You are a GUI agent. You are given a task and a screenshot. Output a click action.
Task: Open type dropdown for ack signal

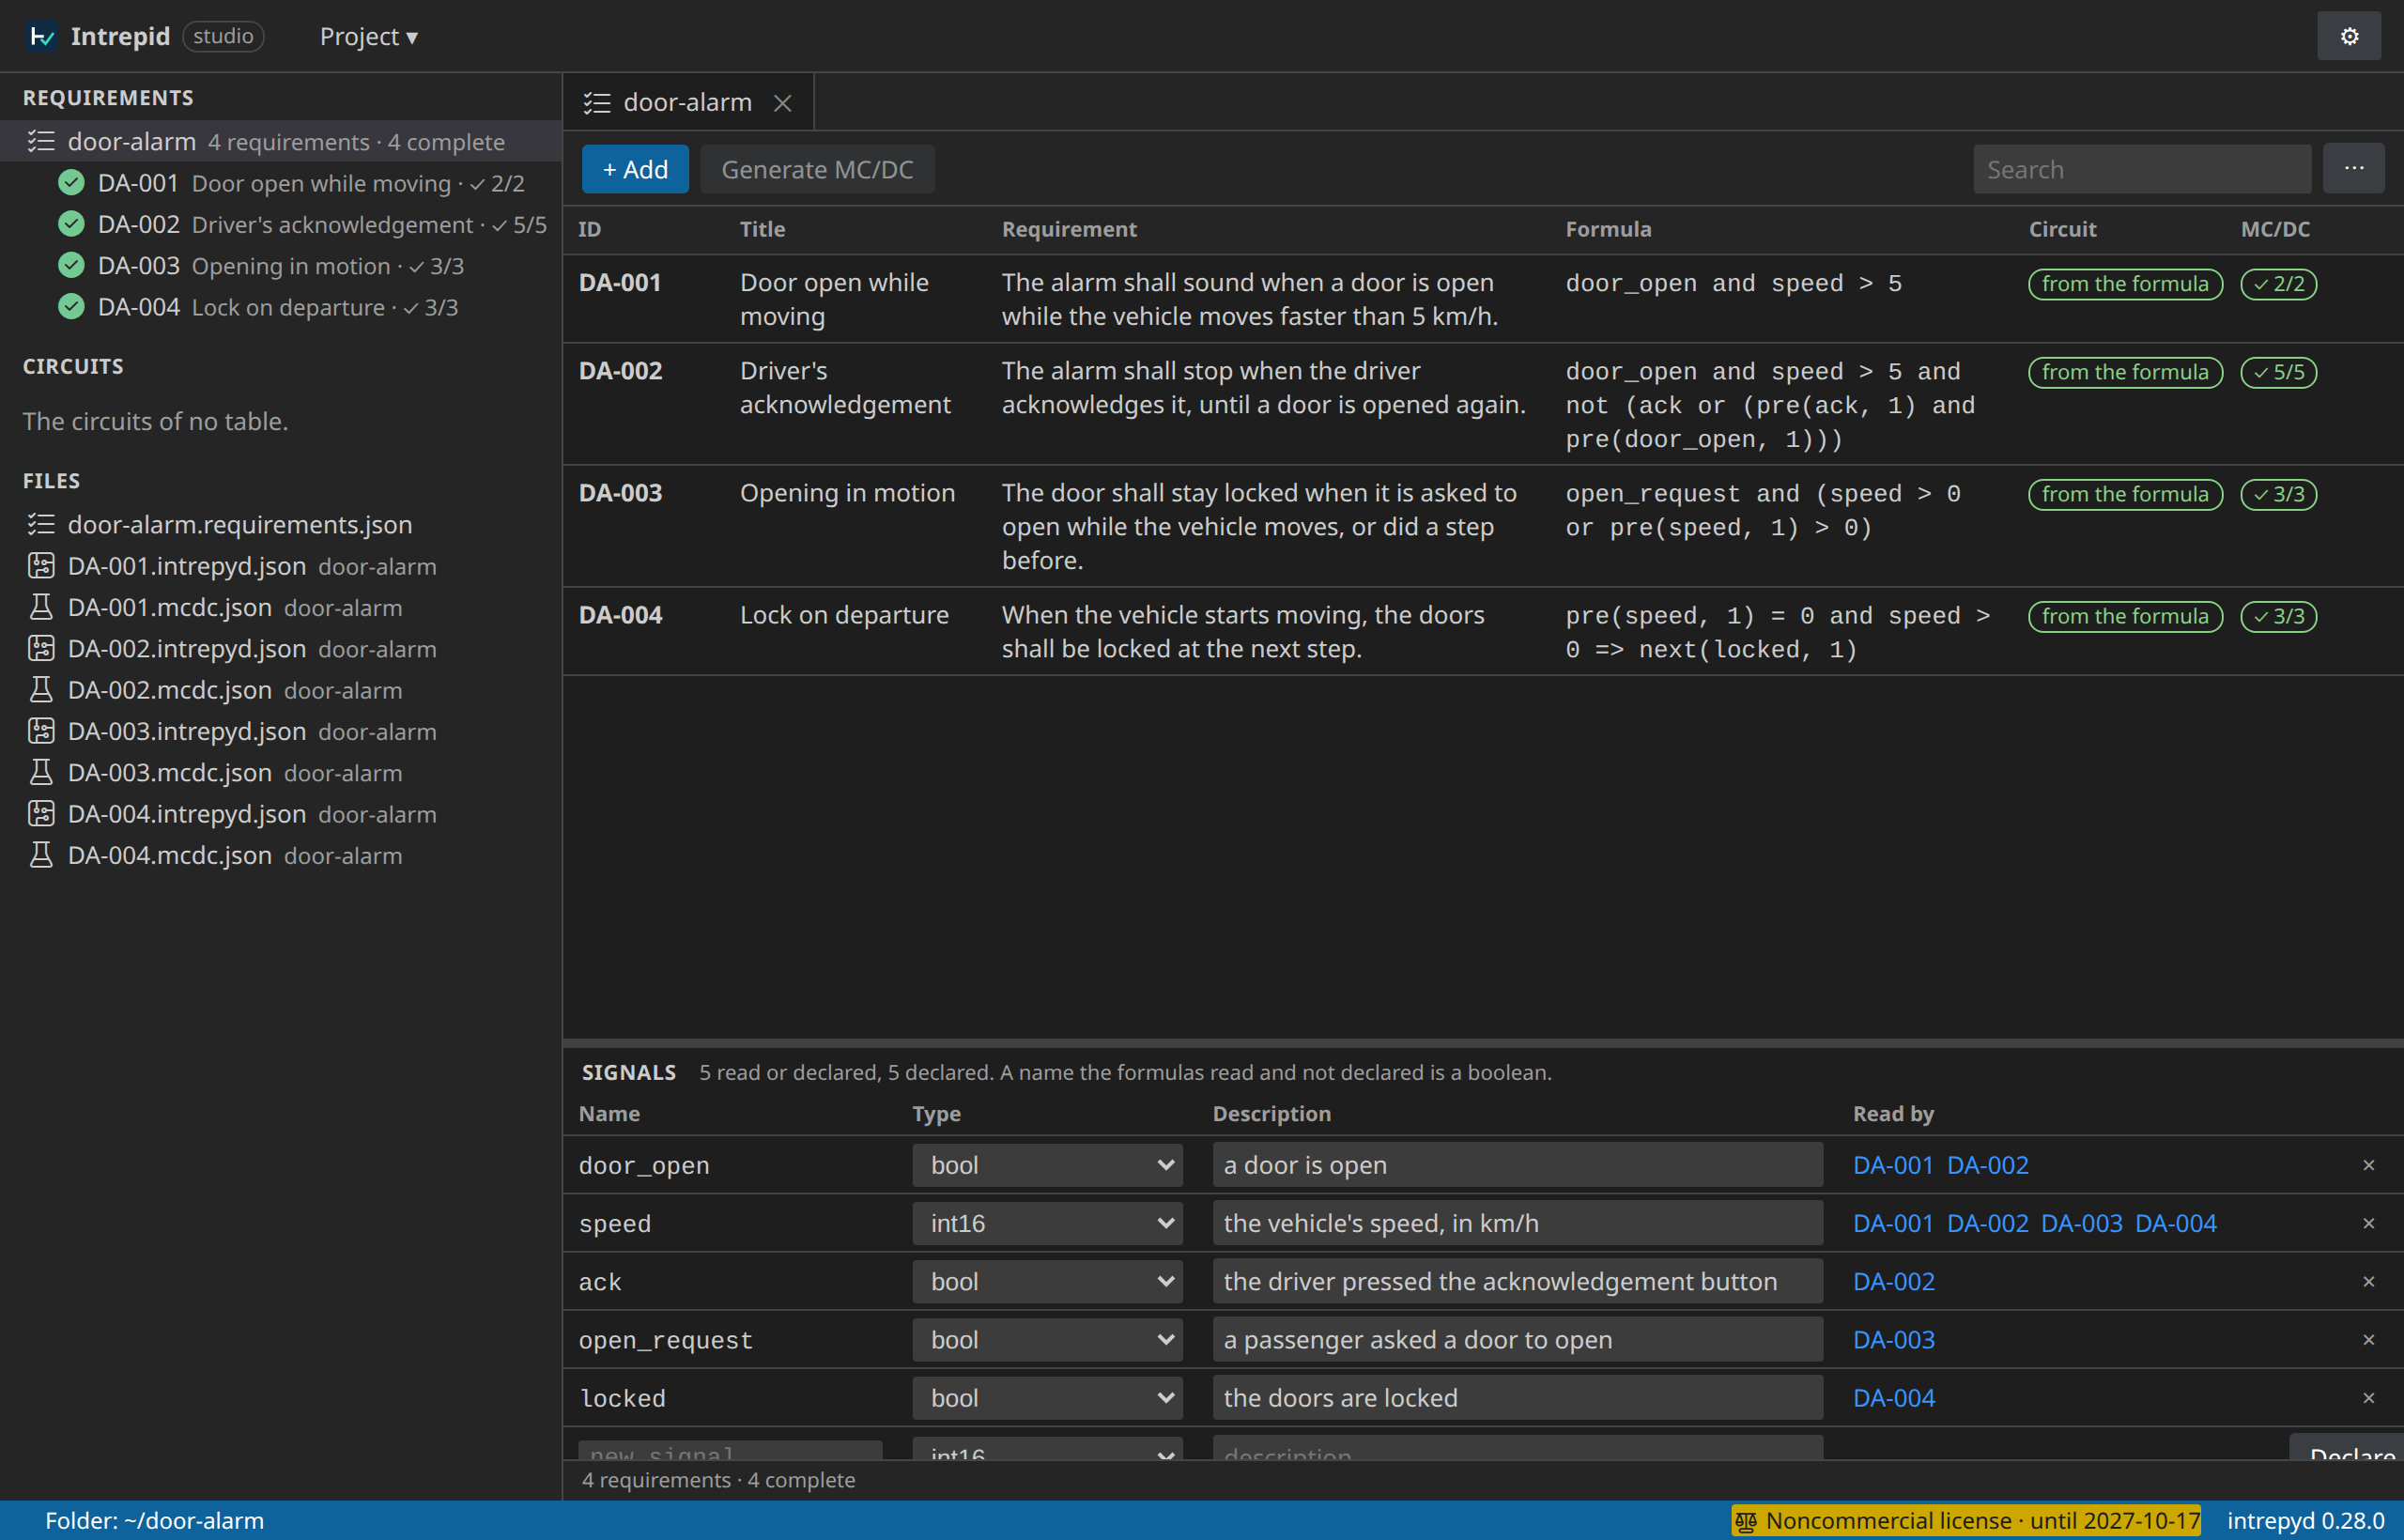click(x=1047, y=1281)
